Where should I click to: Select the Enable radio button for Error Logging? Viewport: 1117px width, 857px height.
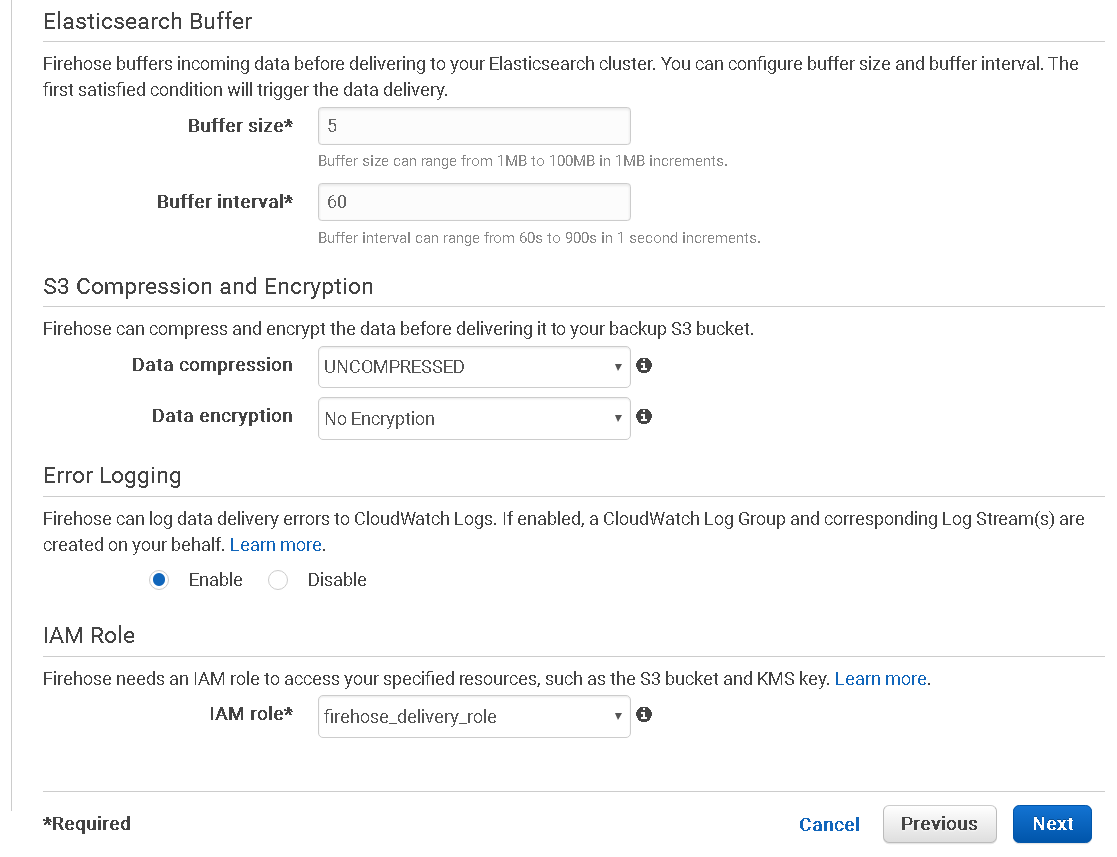click(159, 580)
